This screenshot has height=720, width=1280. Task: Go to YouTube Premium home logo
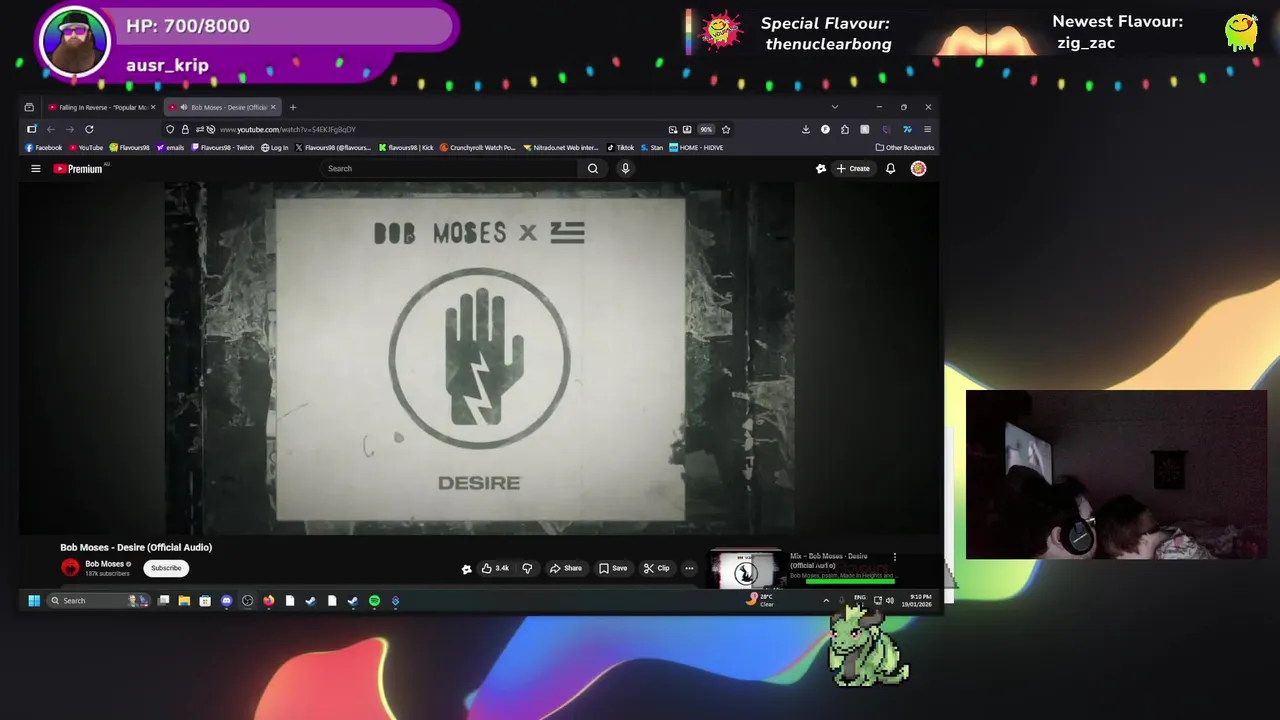pyautogui.click(x=78, y=169)
